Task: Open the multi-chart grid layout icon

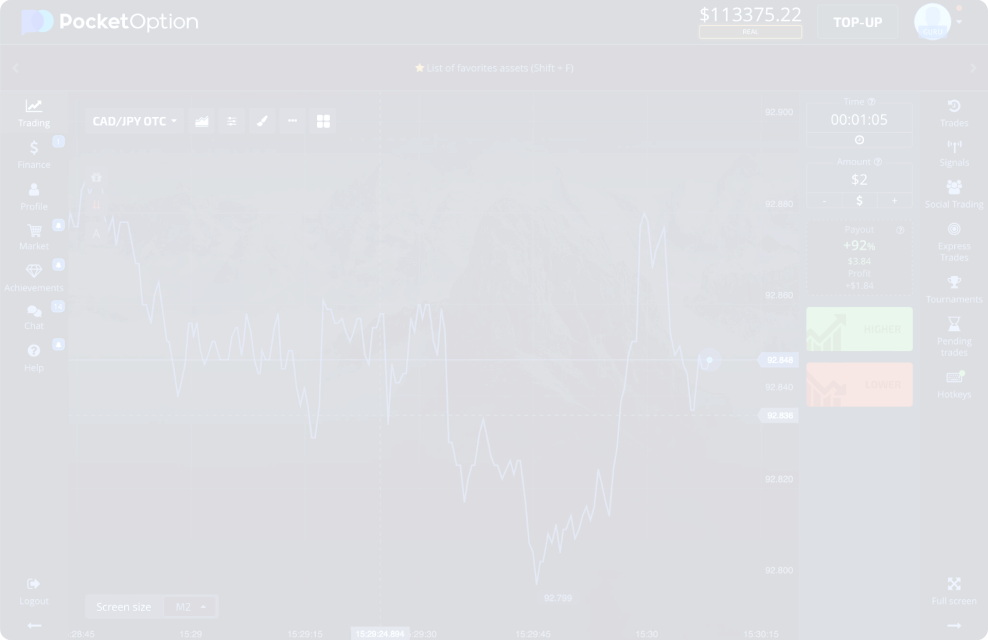Action: coord(323,121)
